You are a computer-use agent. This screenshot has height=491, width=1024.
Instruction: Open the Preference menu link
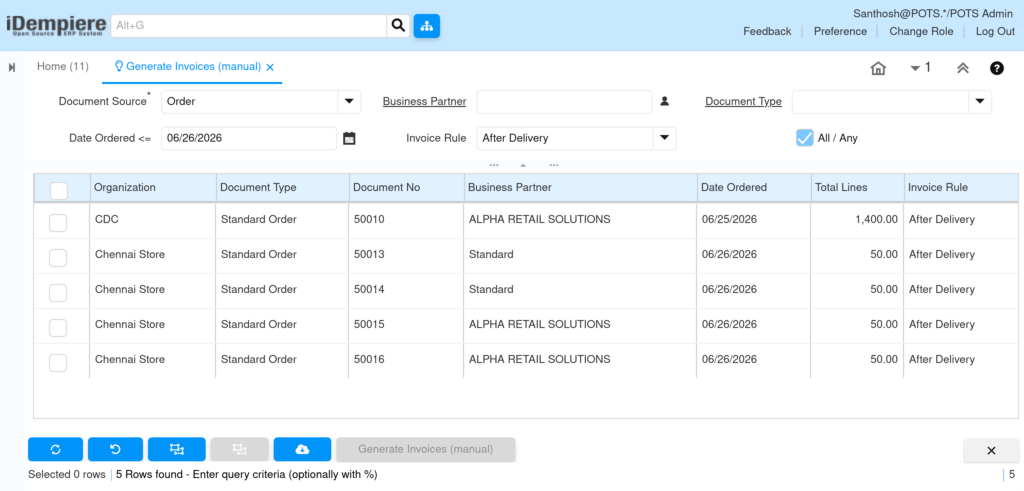click(840, 31)
